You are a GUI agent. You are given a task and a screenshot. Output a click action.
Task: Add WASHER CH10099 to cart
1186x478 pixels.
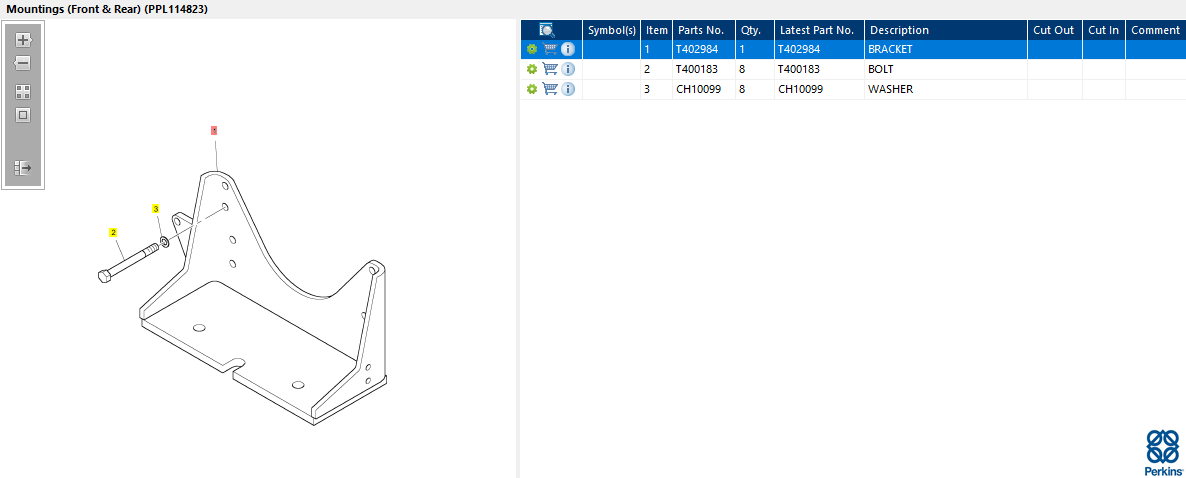point(551,89)
